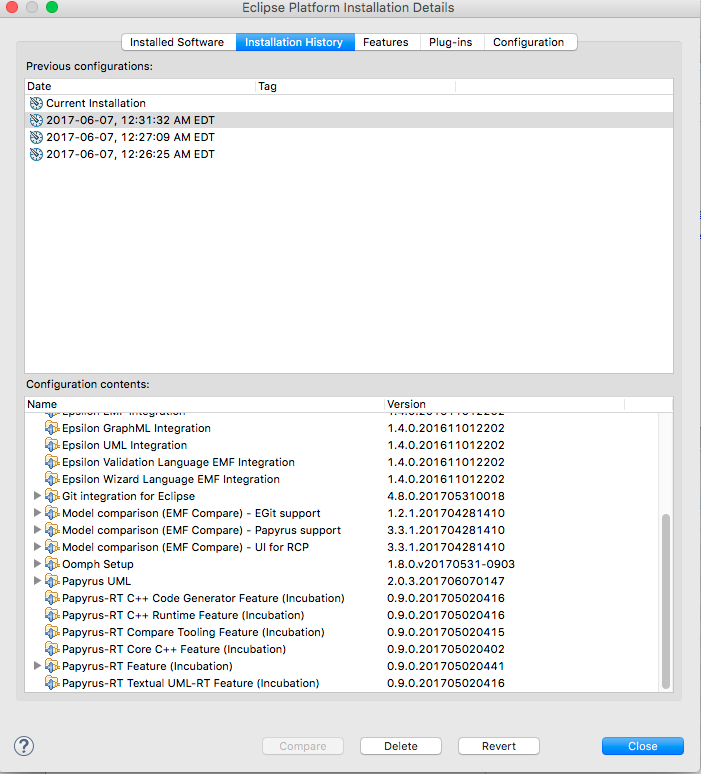
Task: Click the EMF Compare Papyrus support icon
Action: coord(52,530)
